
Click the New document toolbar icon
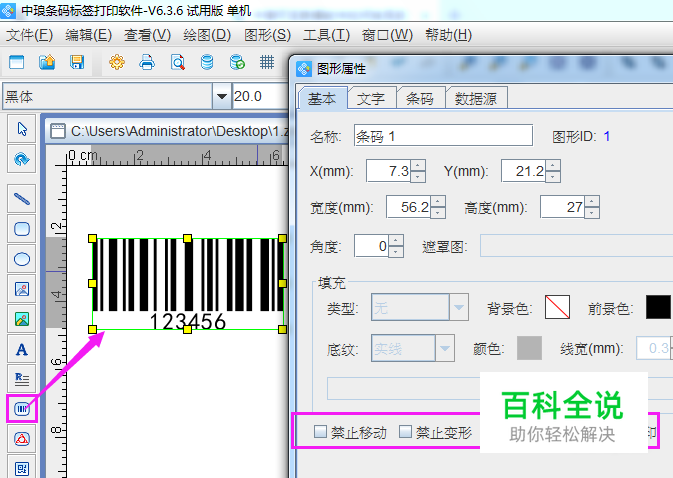pos(17,63)
